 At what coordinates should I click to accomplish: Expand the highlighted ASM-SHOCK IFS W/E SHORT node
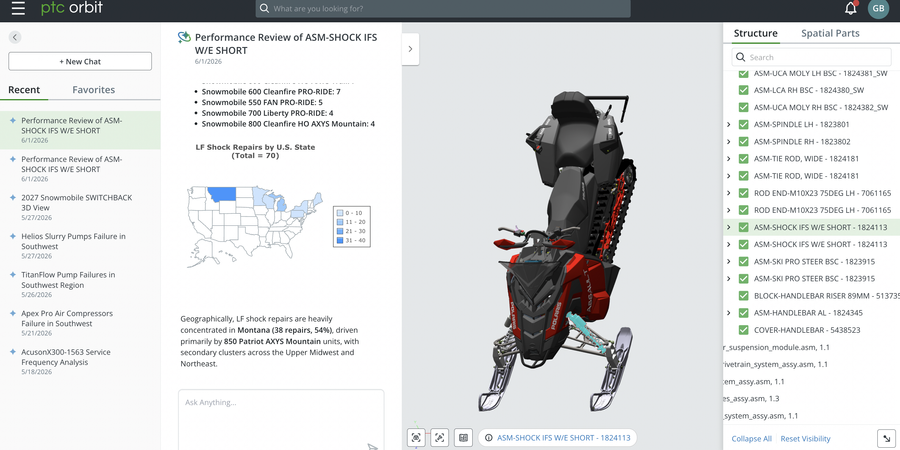[728, 227]
